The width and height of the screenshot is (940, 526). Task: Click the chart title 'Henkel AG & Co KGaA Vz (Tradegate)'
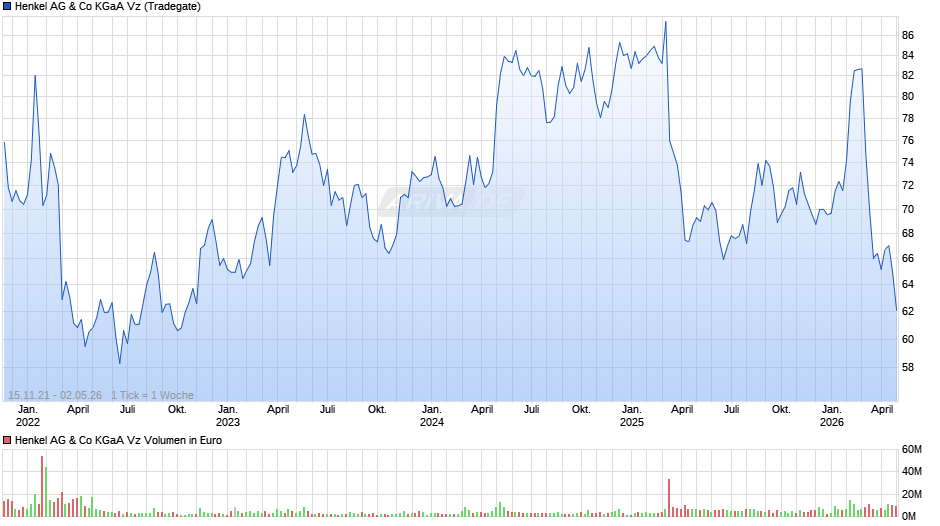pyautogui.click(x=108, y=7)
